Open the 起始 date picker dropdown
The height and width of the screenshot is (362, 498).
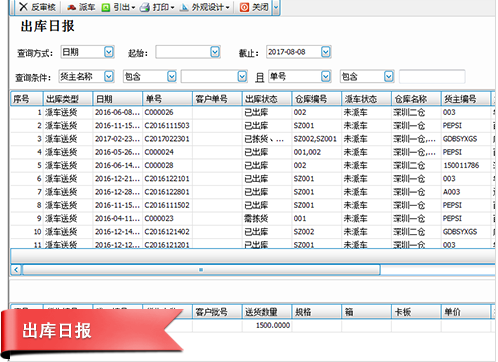tap(215, 52)
